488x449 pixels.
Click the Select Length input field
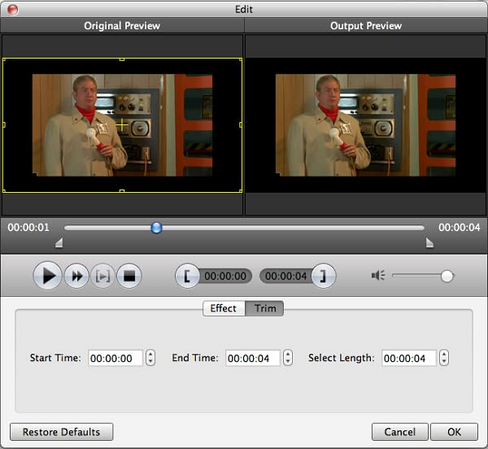coord(409,358)
